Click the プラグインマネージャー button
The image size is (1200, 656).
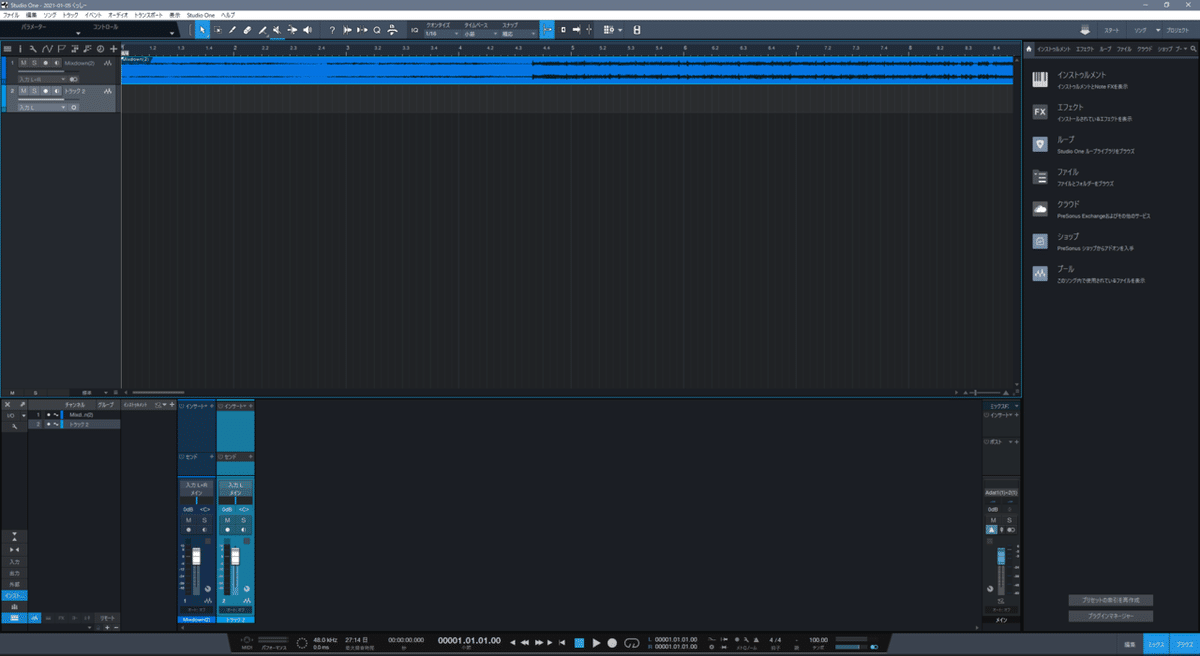coord(1111,616)
